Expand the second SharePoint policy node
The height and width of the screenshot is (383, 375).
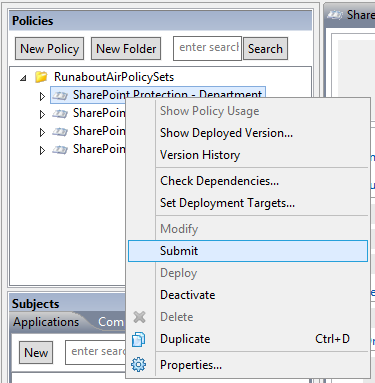42,114
